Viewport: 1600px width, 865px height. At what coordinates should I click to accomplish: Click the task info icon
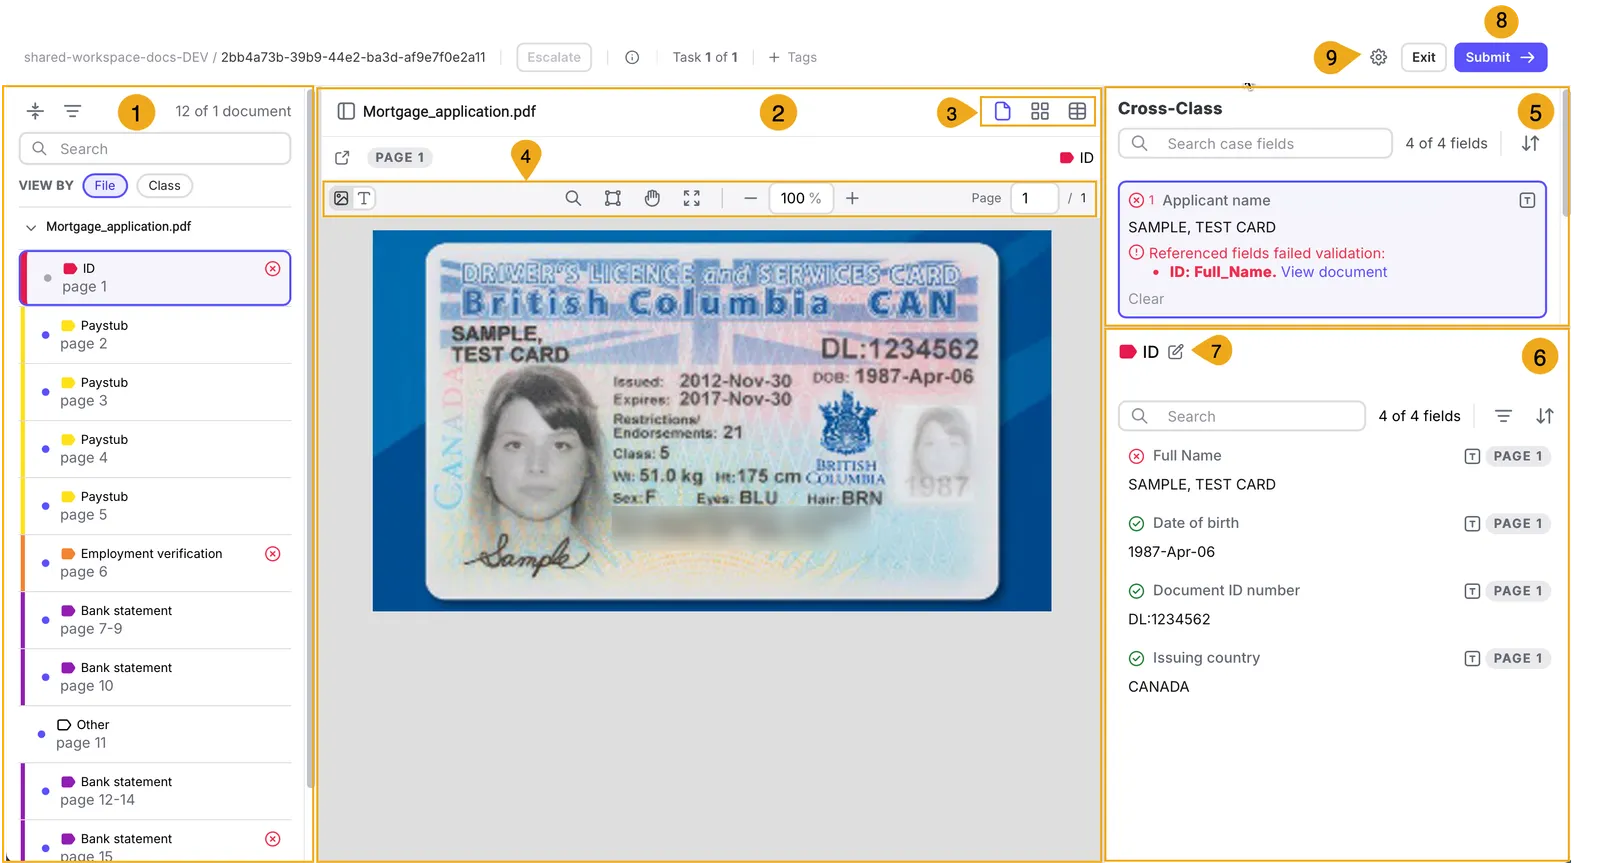pyautogui.click(x=632, y=57)
